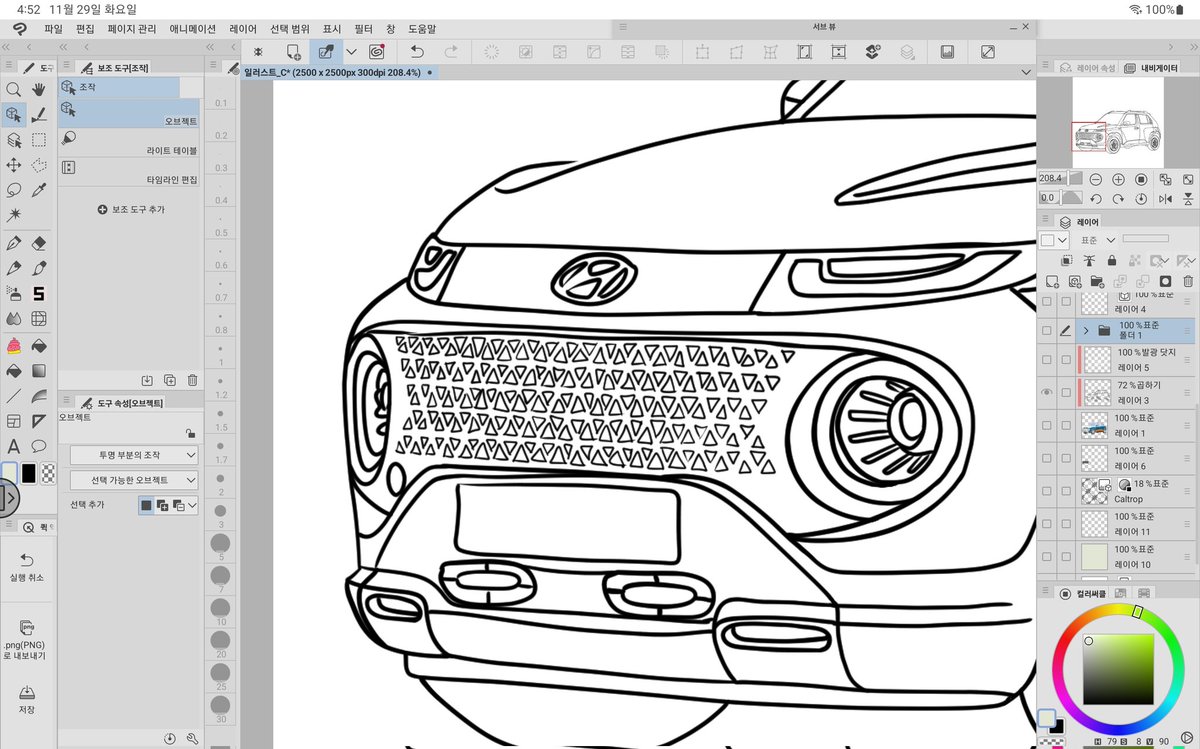Choose the Text tool
Screen dimensions: 1200x749
point(14,446)
